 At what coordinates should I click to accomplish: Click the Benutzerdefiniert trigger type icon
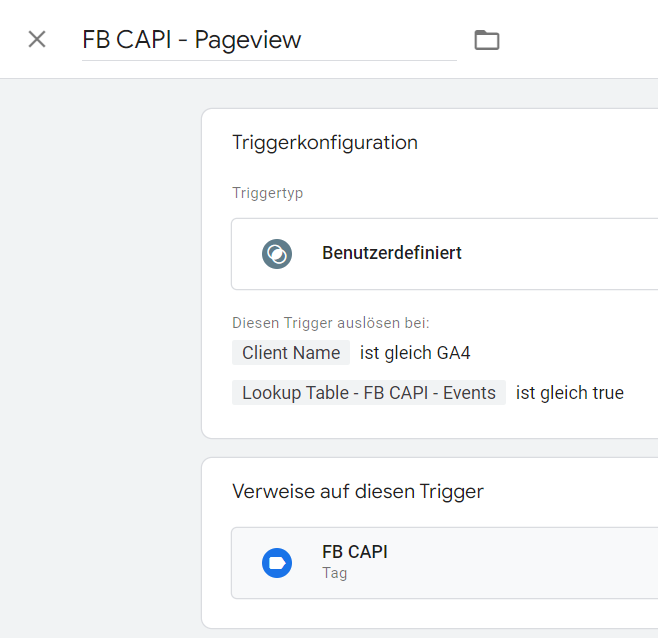(x=276, y=254)
